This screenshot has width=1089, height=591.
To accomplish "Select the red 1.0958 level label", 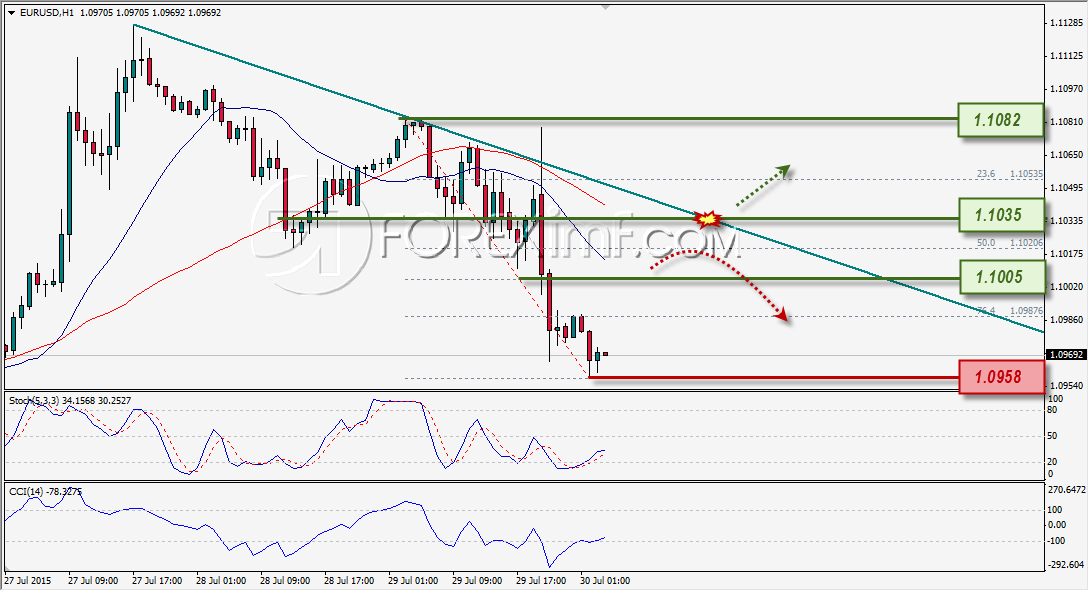I will pyautogui.click(x=1000, y=377).
